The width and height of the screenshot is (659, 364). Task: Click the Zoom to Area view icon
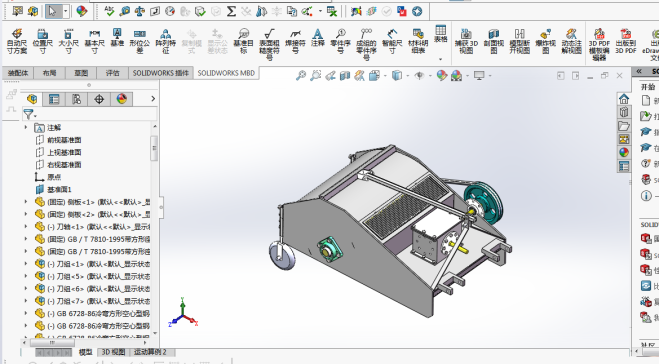[x=316, y=76]
